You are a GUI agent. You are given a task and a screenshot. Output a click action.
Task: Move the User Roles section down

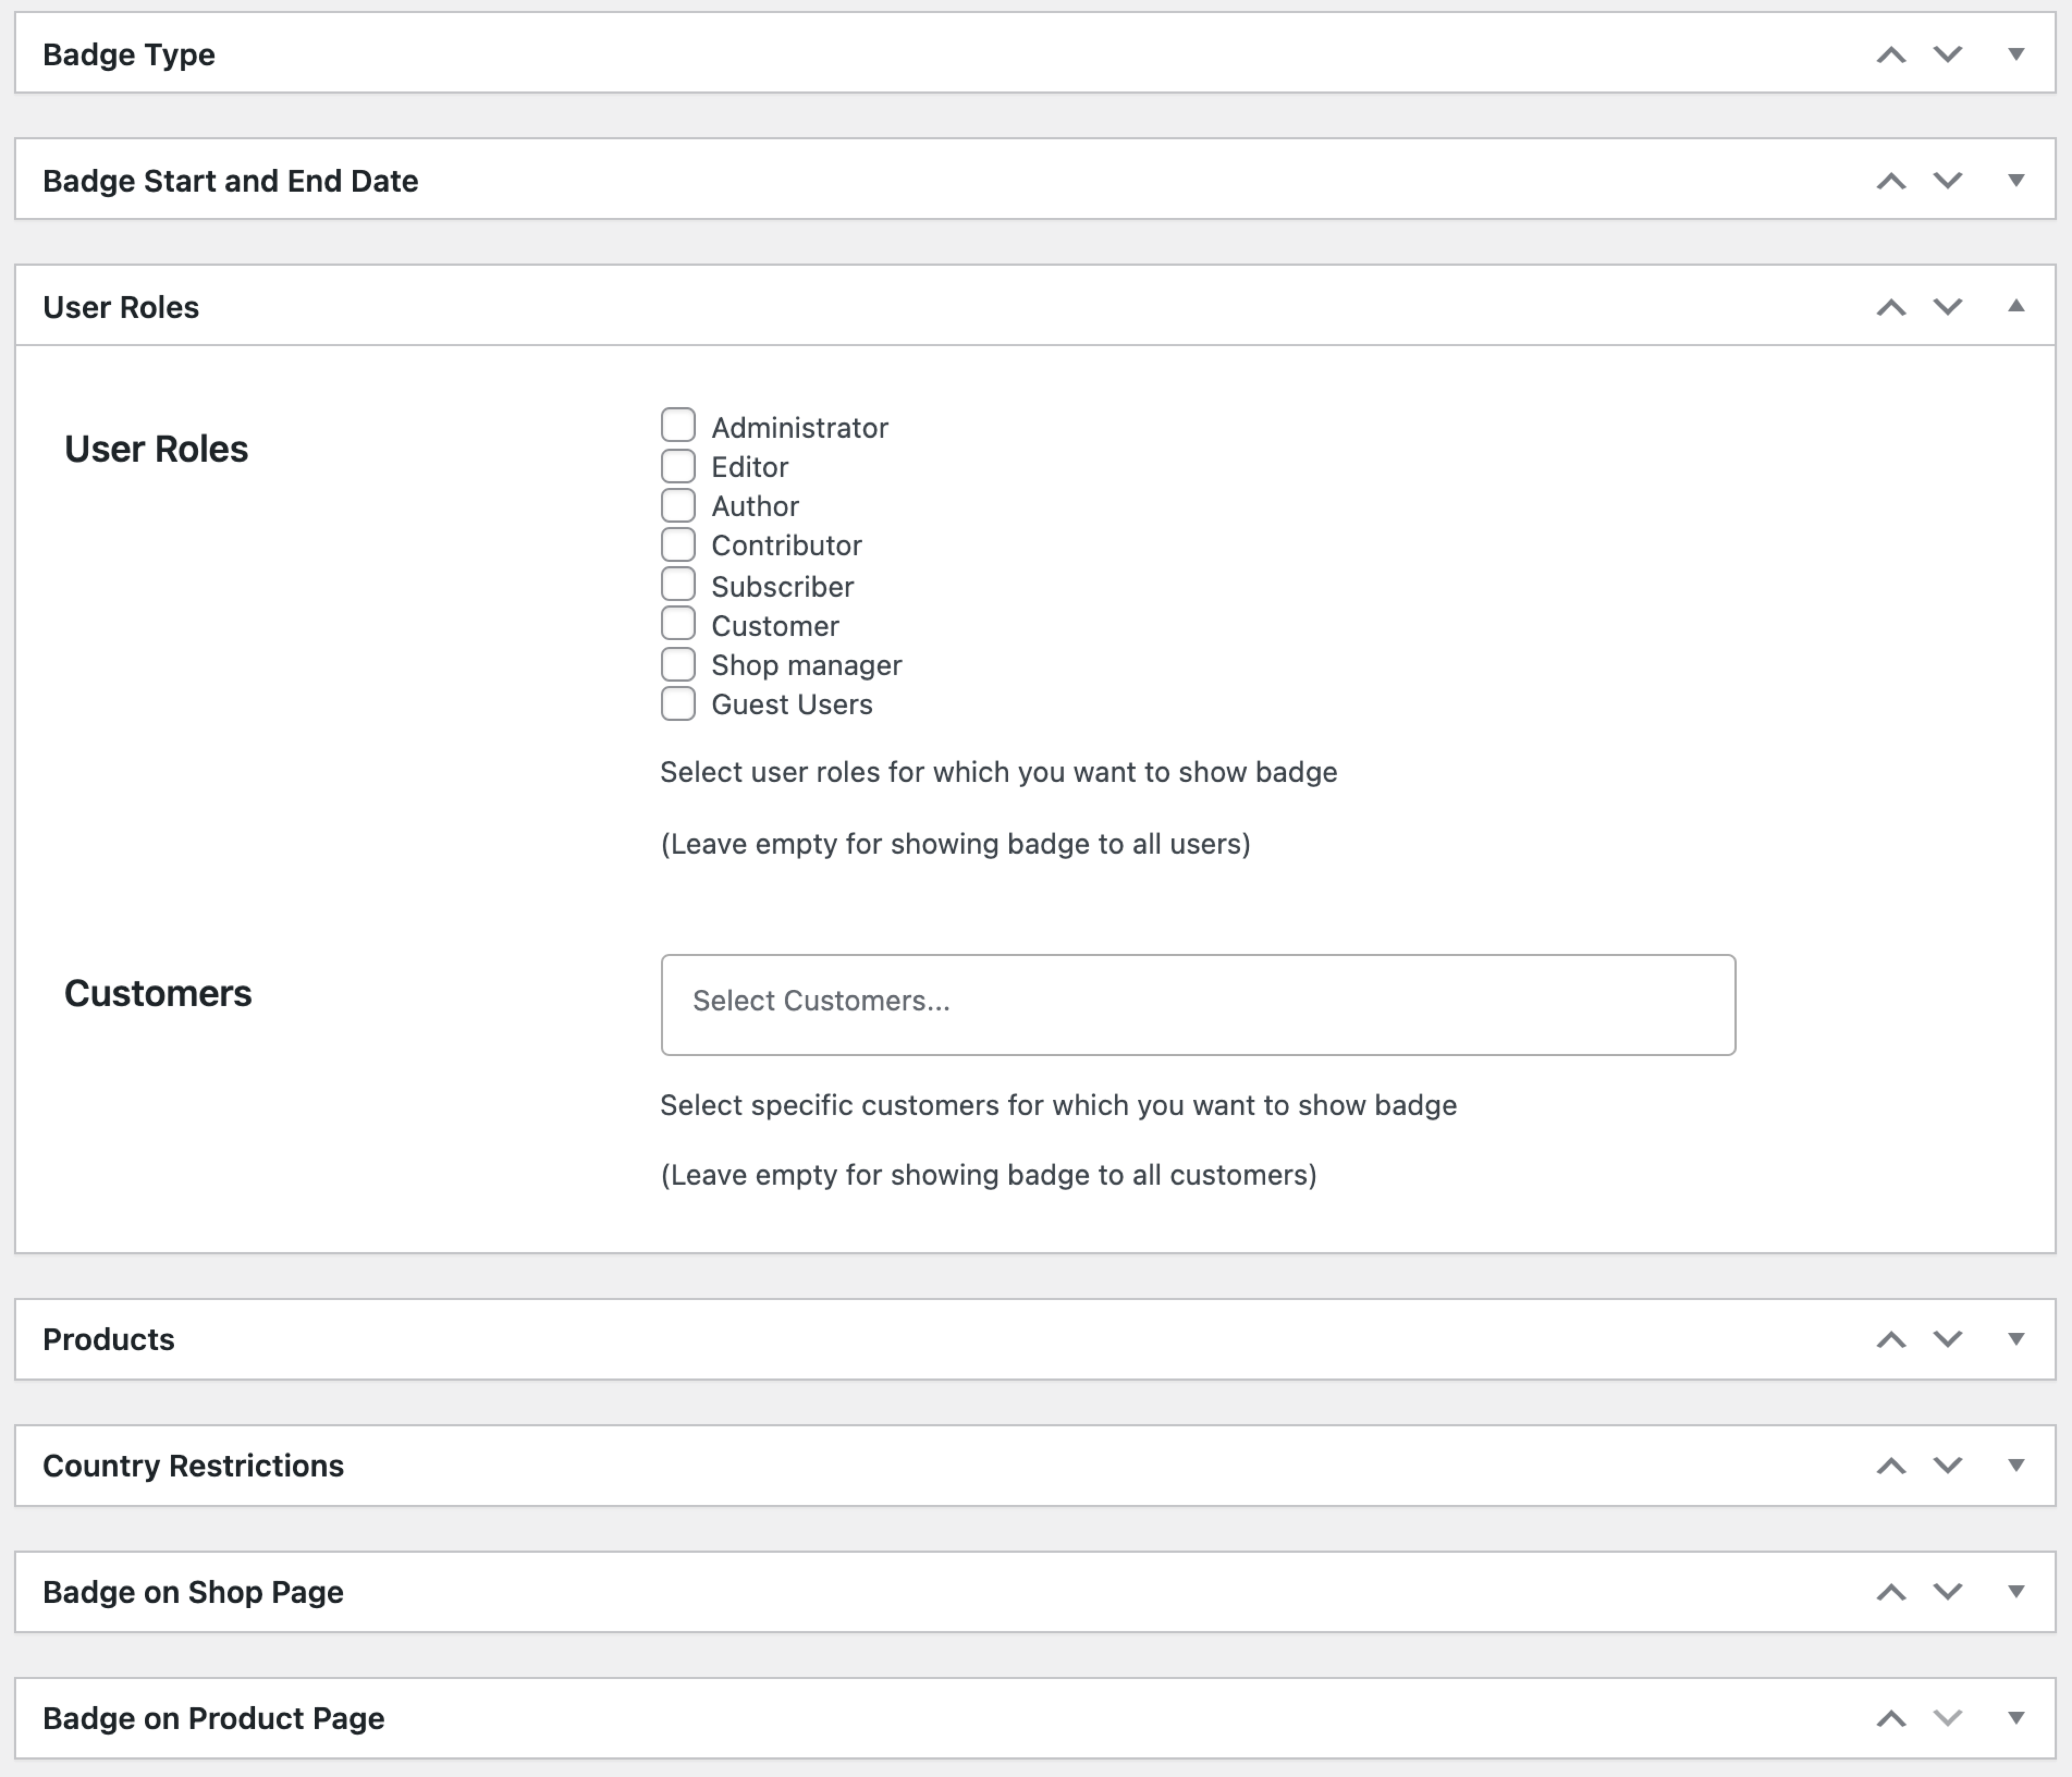click(x=1946, y=307)
